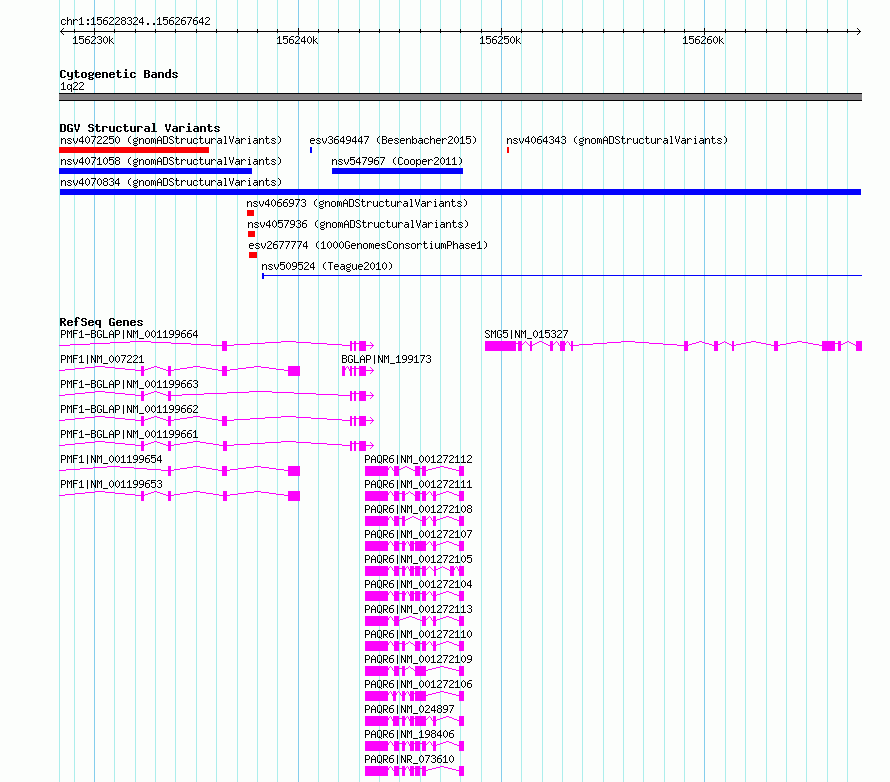Click the PAQR6|NM_001272104 transcript label

418,584
